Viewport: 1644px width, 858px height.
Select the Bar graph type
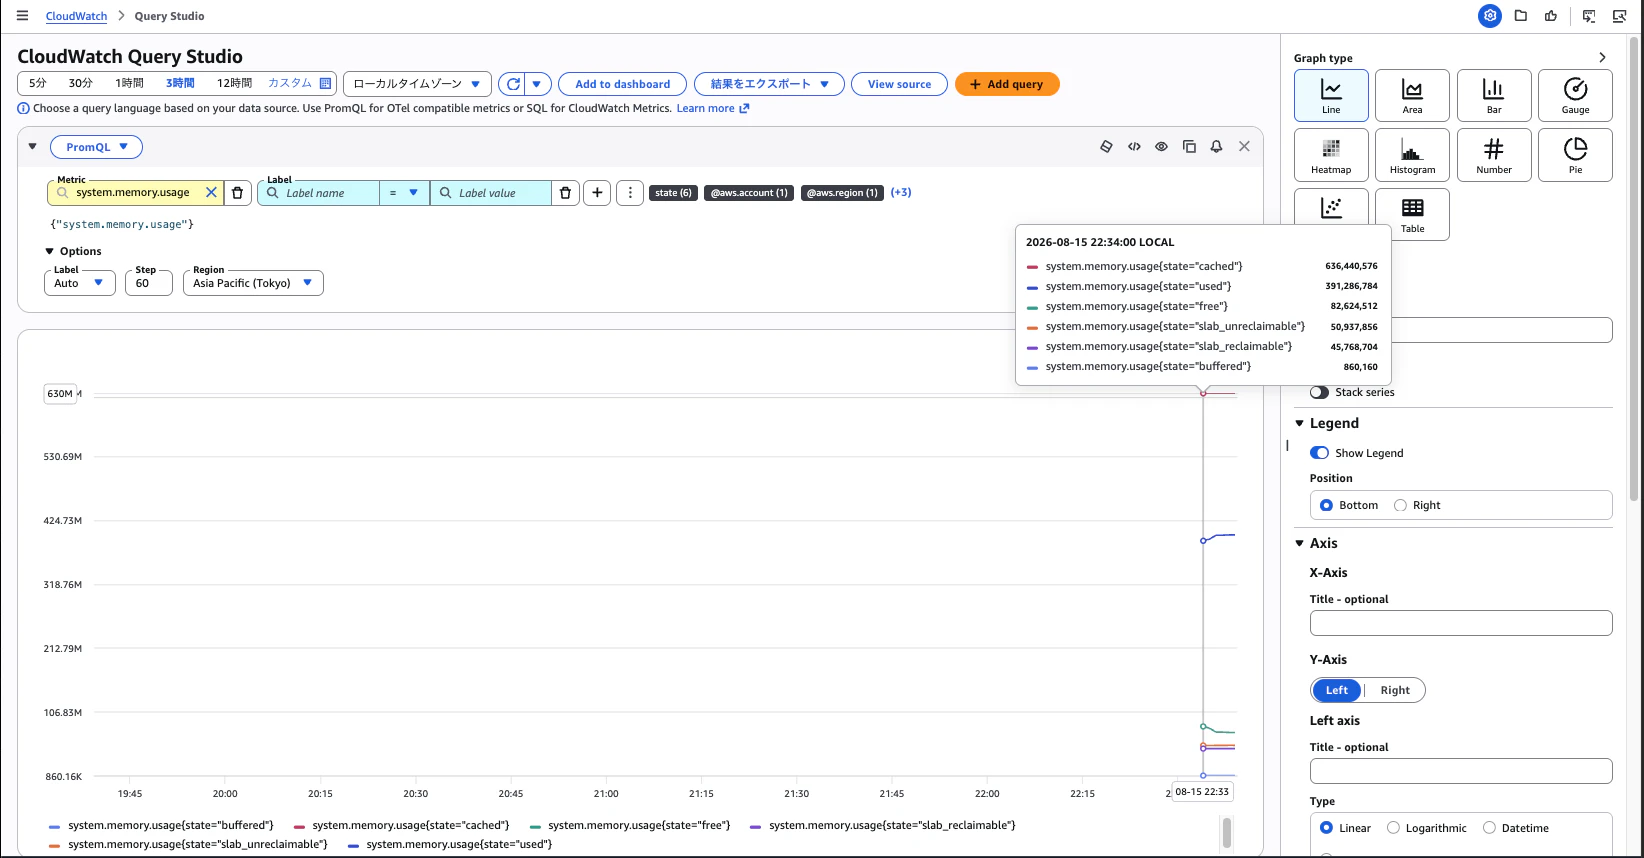(1494, 96)
